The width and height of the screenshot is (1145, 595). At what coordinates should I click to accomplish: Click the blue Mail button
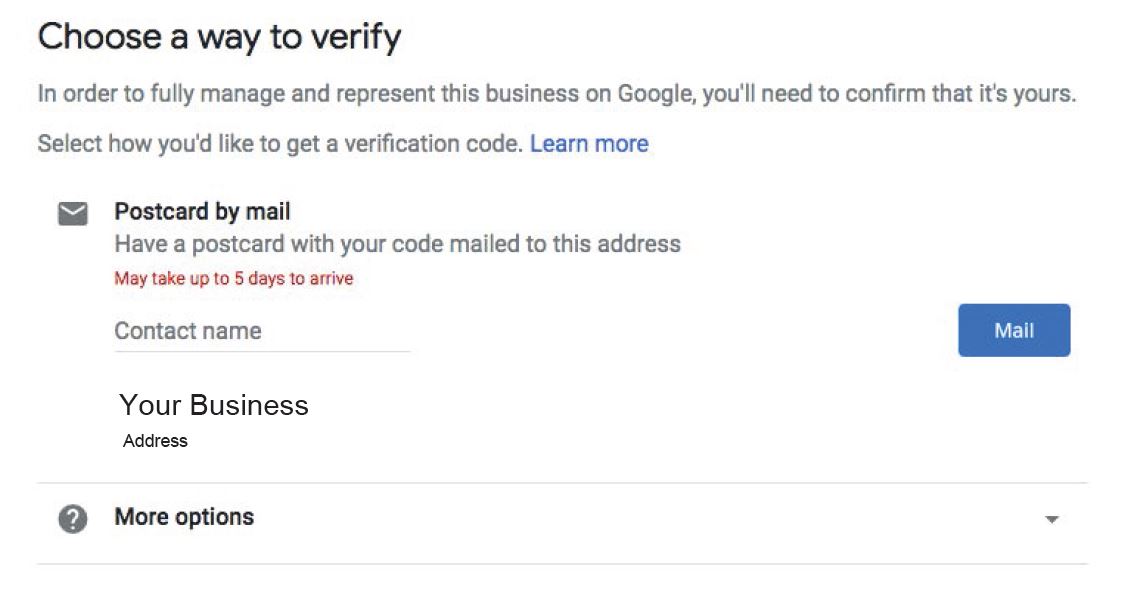[x=1014, y=330]
